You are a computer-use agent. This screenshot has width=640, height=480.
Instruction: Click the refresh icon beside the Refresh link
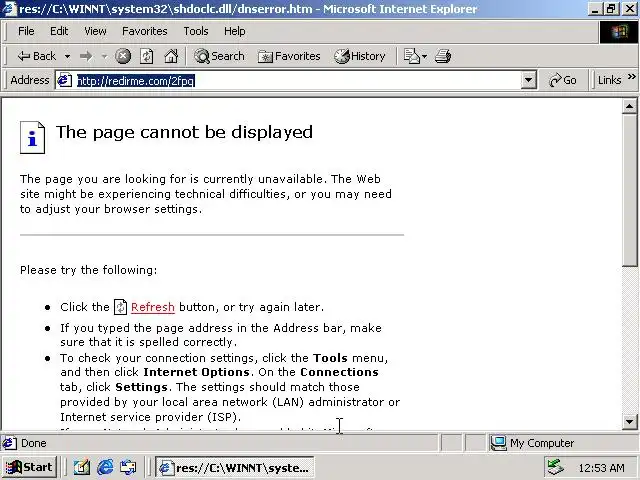pos(120,307)
